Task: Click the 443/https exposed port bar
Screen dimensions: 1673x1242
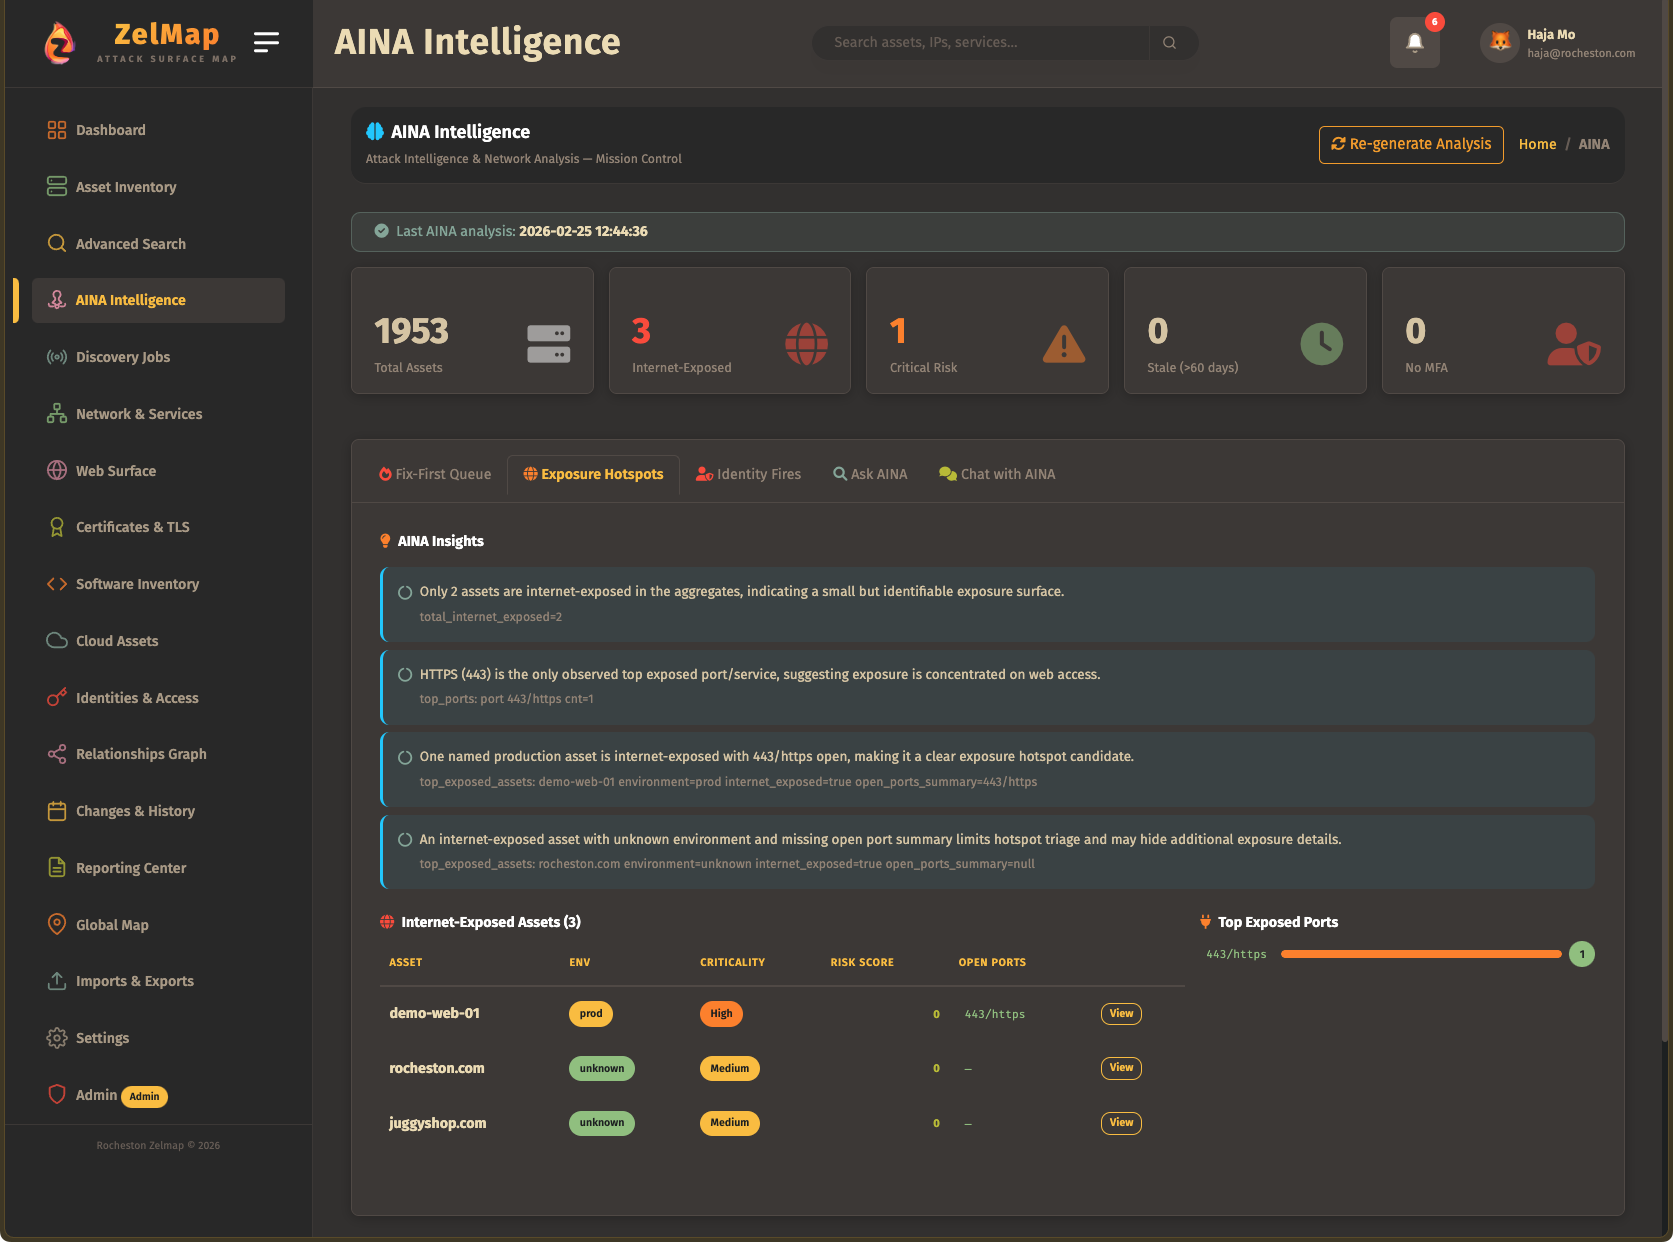Action: tap(1420, 954)
